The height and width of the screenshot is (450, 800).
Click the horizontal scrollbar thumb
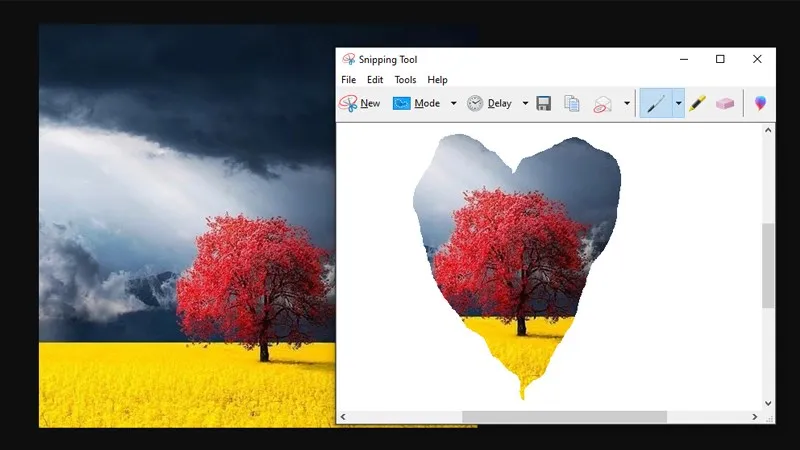click(x=564, y=416)
